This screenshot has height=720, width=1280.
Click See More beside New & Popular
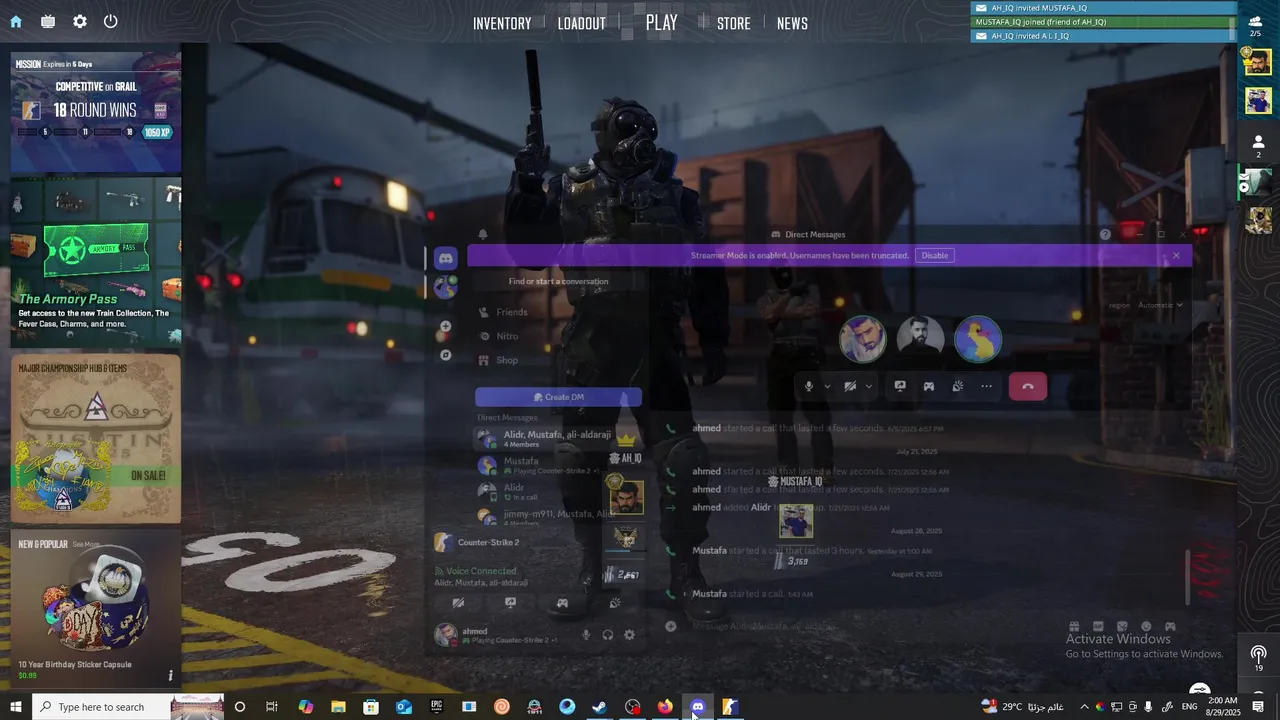click(x=86, y=544)
